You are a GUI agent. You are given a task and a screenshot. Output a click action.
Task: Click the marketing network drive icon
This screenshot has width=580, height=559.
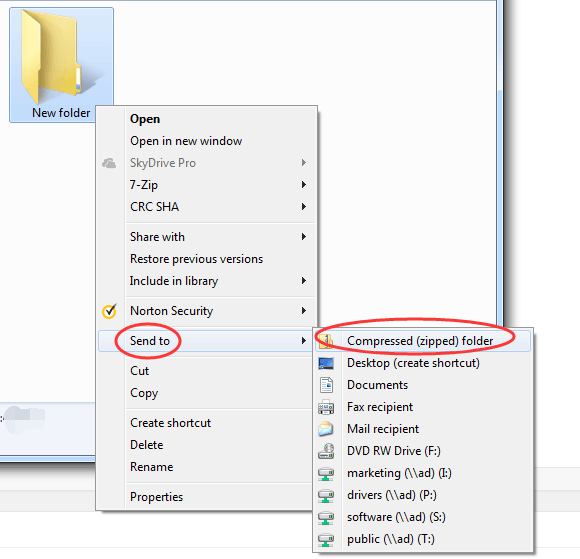coord(326,473)
